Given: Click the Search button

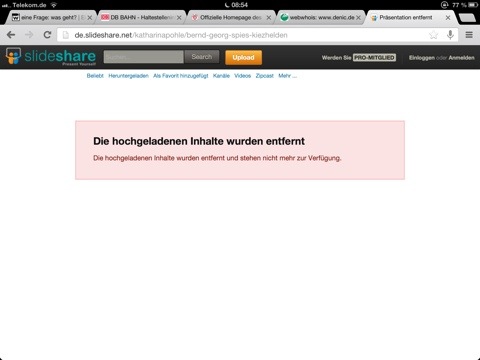Looking at the screenshot, I should click(202, 57).
